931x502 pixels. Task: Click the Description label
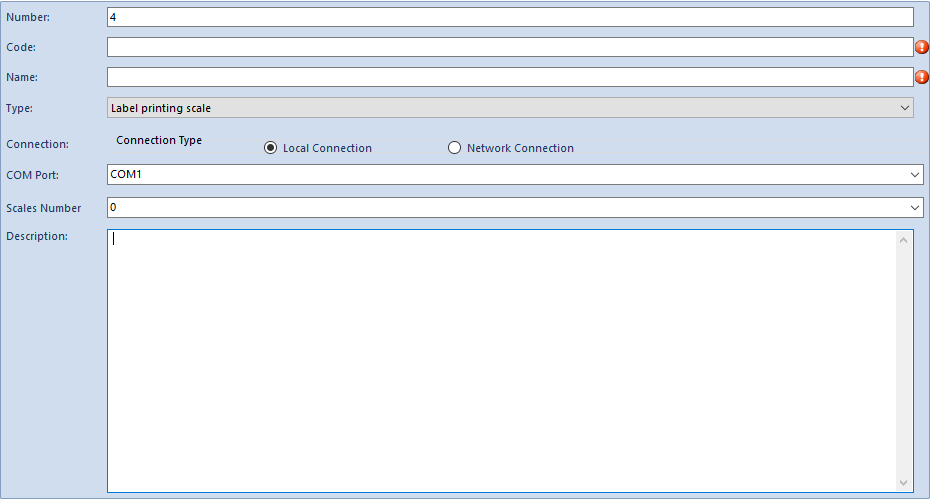coord(37,236)
